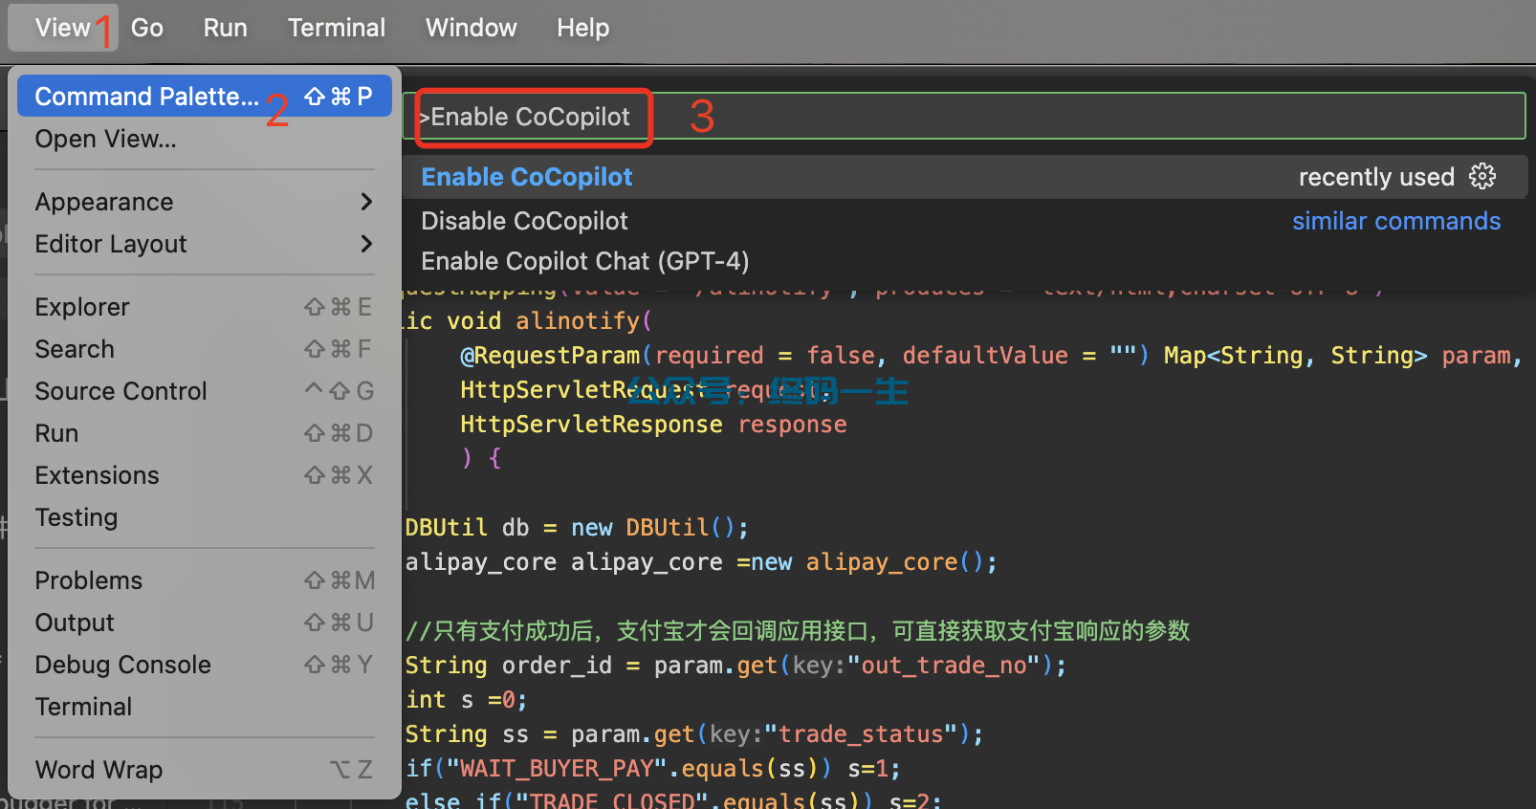Image resolution: width=1536 pixels, height=809 pixels.
Task: Expand the Editor Layout submenu
Action: (x=111, y=244)
